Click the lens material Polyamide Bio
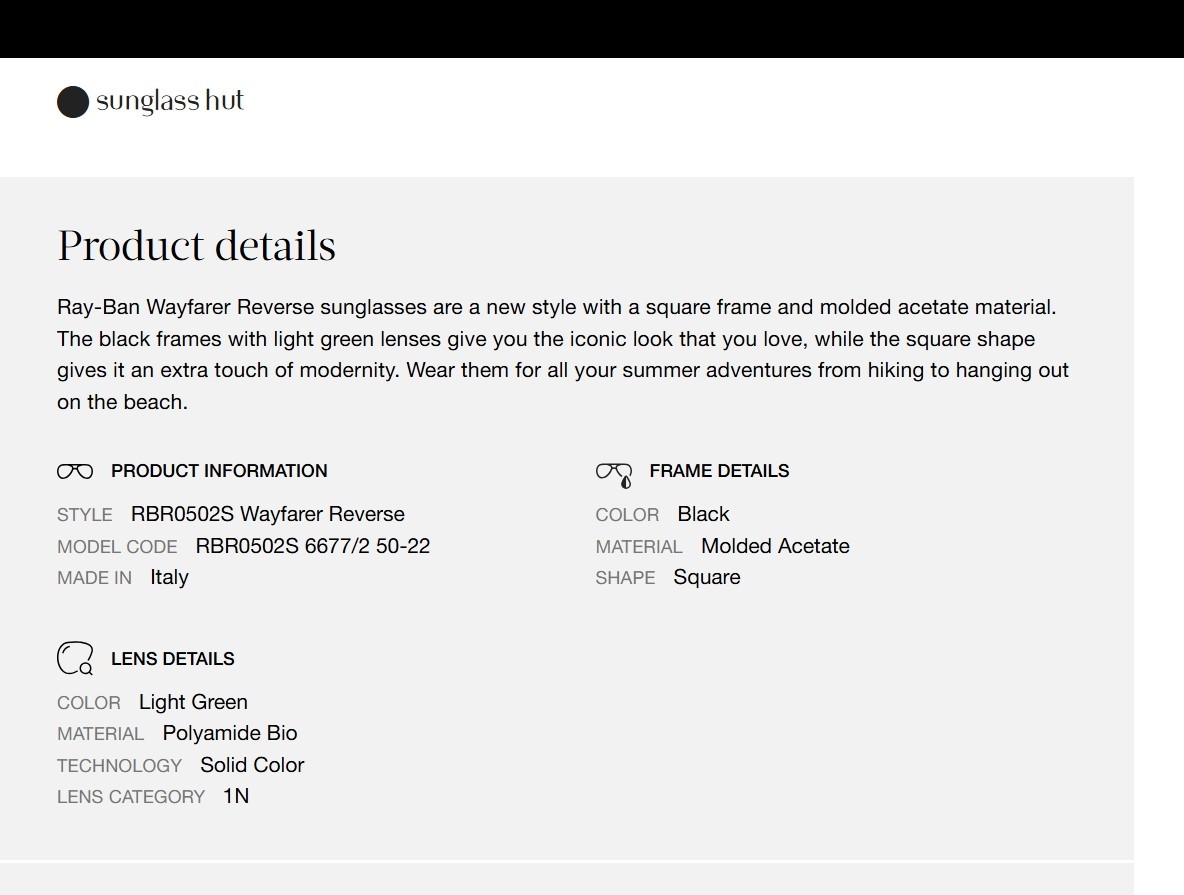The image size is (1184, 895). 230,733
